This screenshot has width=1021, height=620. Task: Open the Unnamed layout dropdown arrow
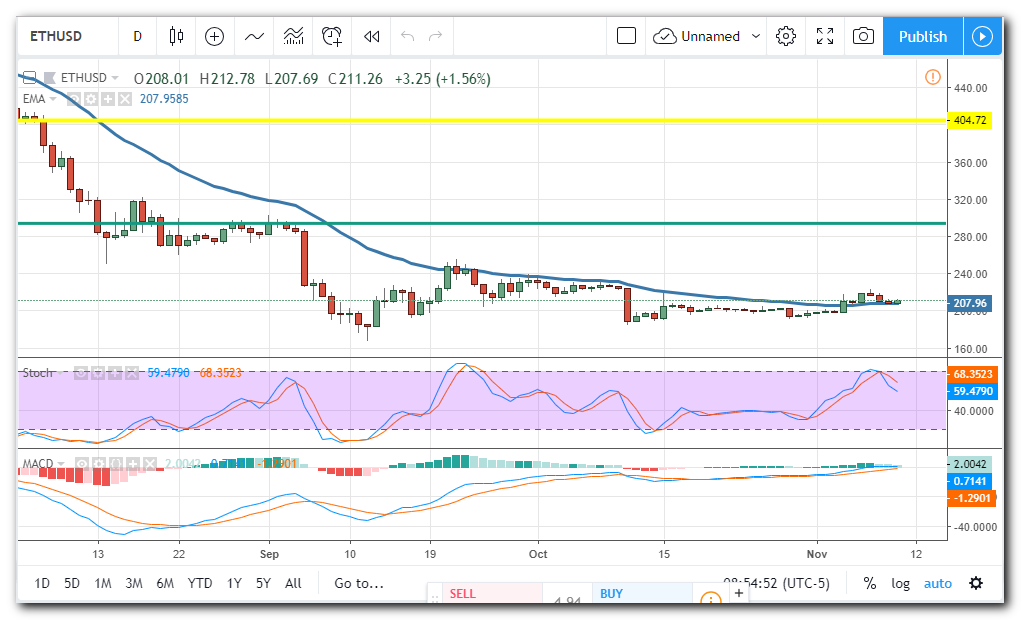click(755, 36)
